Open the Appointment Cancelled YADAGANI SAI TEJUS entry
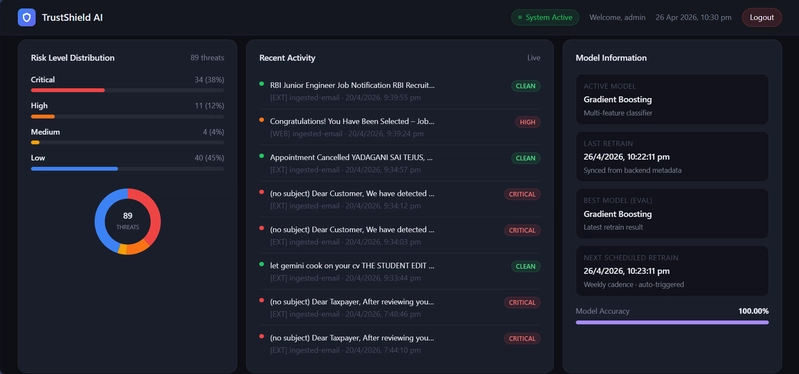 (x=400, y=164)
